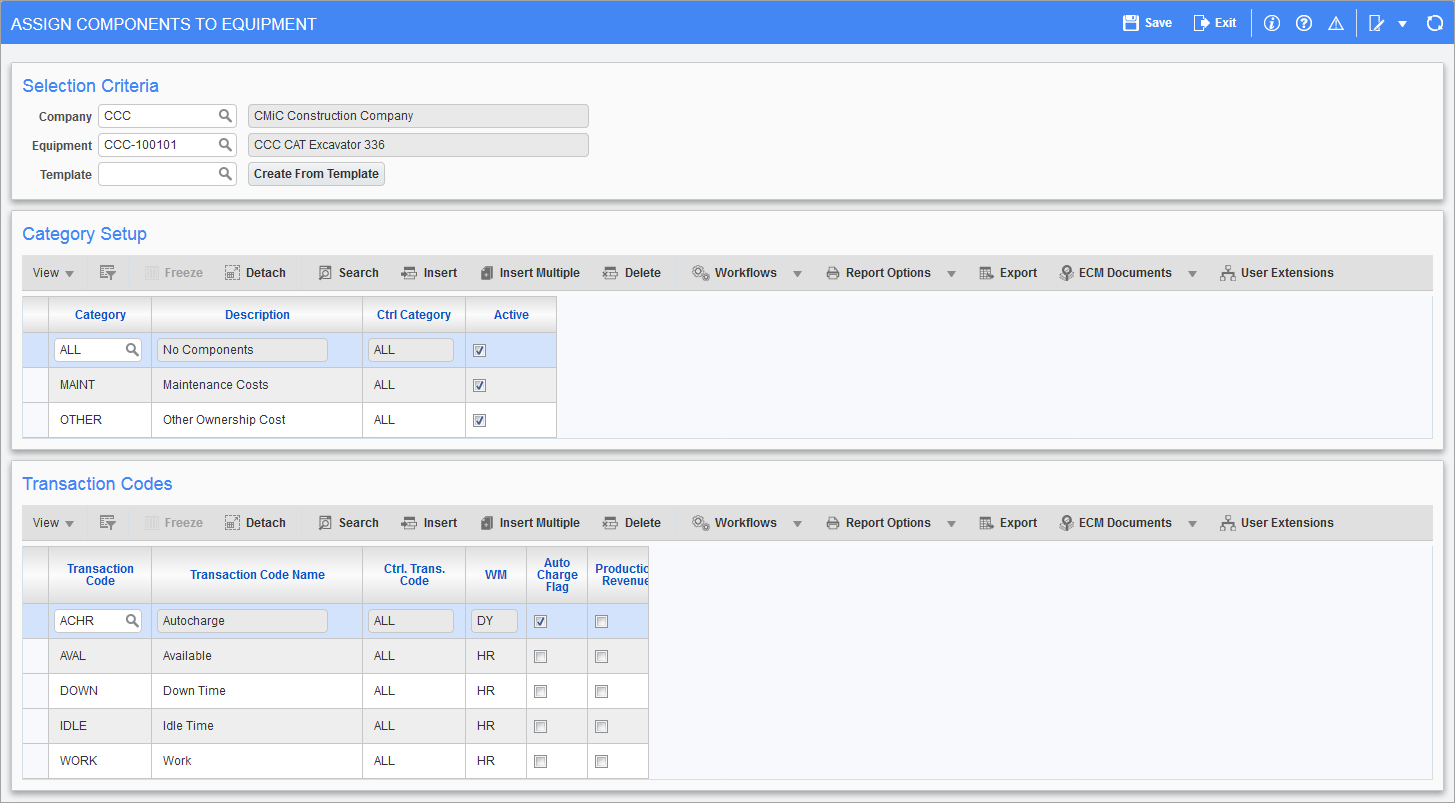Click the Transaction Code Name column header
The image size is (1455, 803).
point(257,575)
